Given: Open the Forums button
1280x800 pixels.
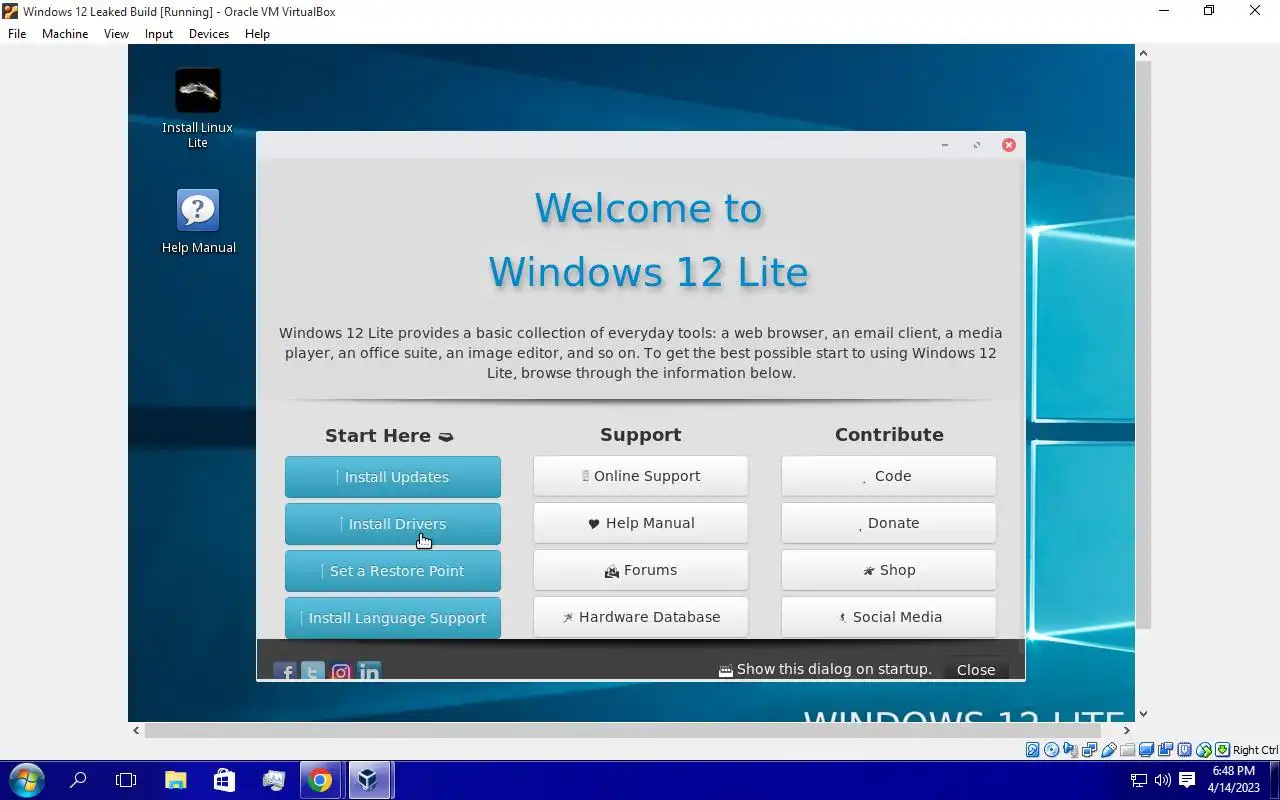Looking at the screenshot, I should click(x=641, y=570).
